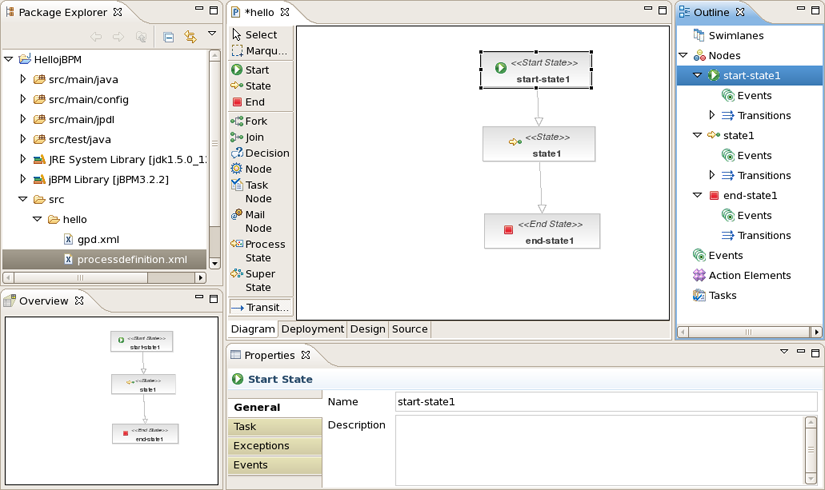This screenshot has height=490, width=825.
Task: Select the Start state palette tool
Action: click(257, 70)
